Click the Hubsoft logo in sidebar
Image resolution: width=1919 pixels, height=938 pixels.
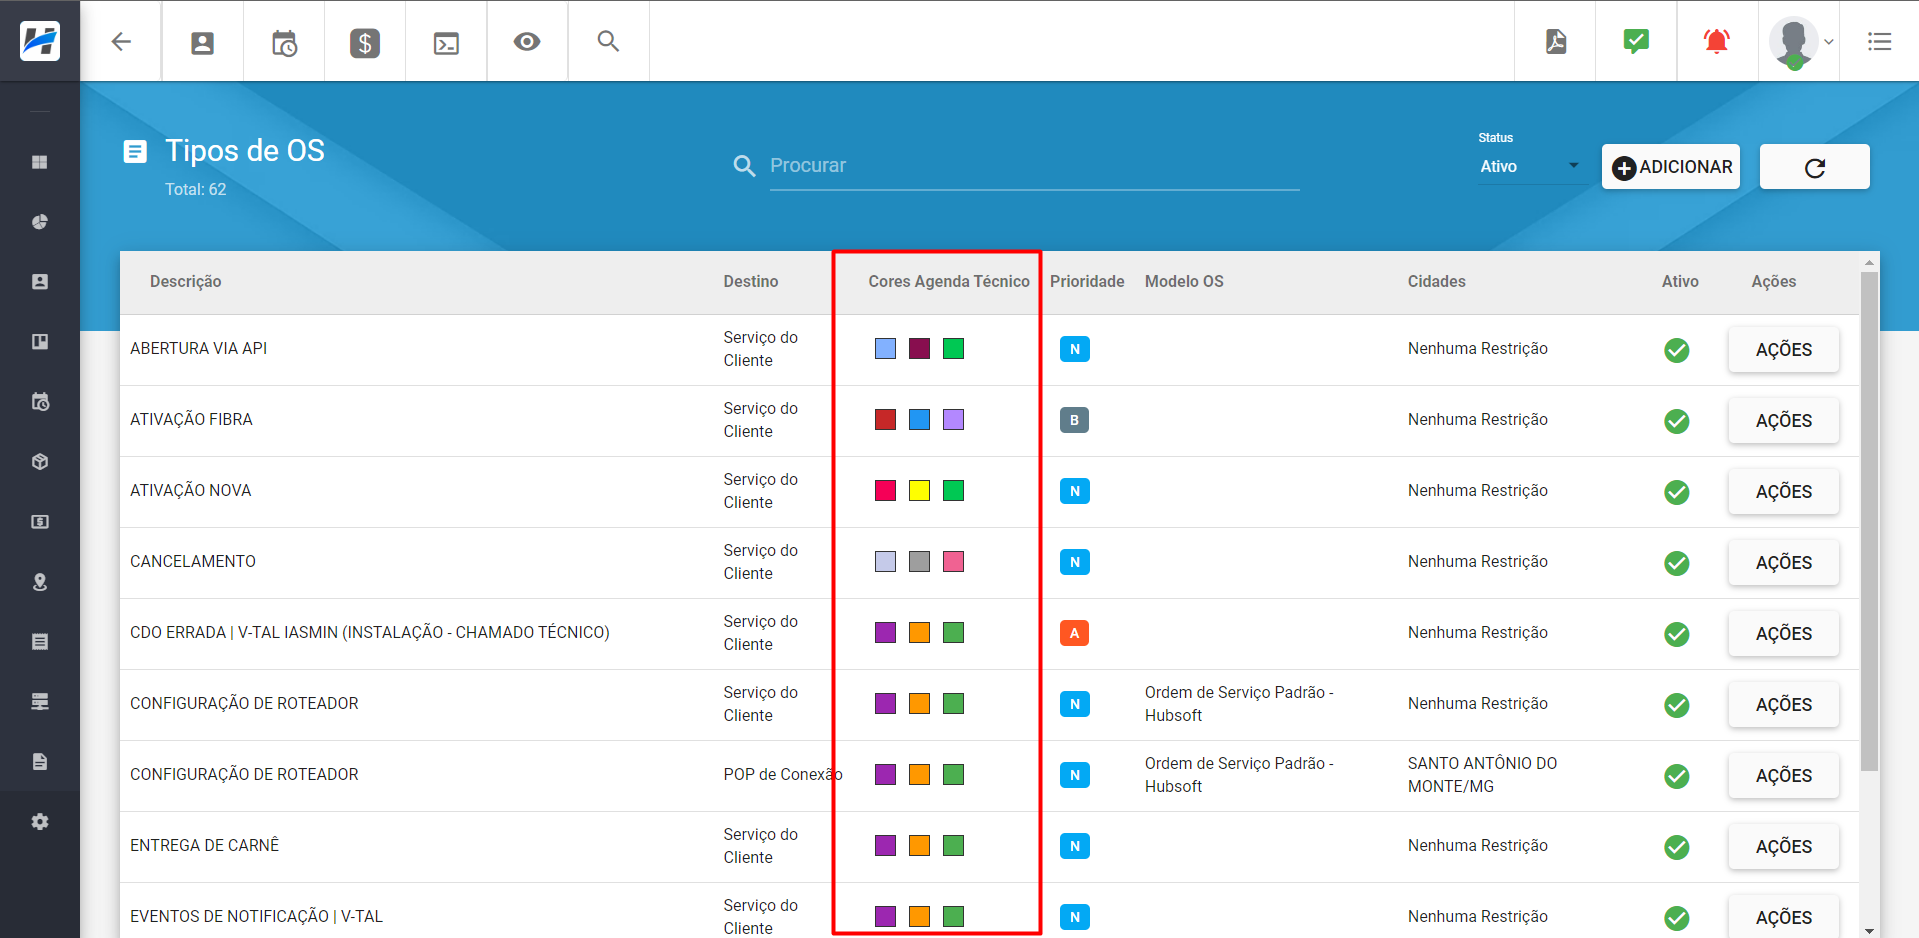point(40,41)
